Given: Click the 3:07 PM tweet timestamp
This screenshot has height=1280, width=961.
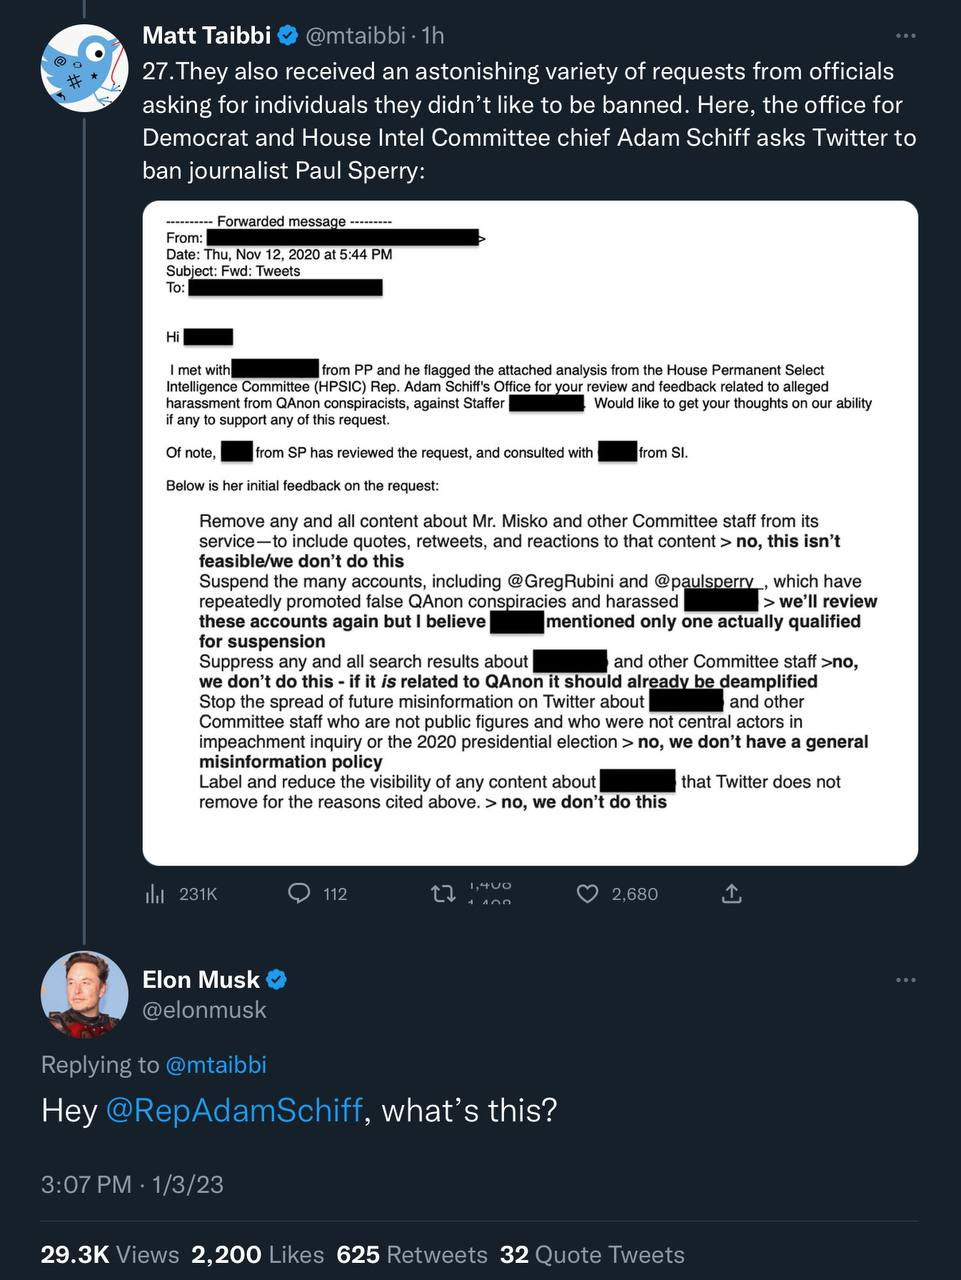Looking at the screenshot, I should coord(86,1185).
